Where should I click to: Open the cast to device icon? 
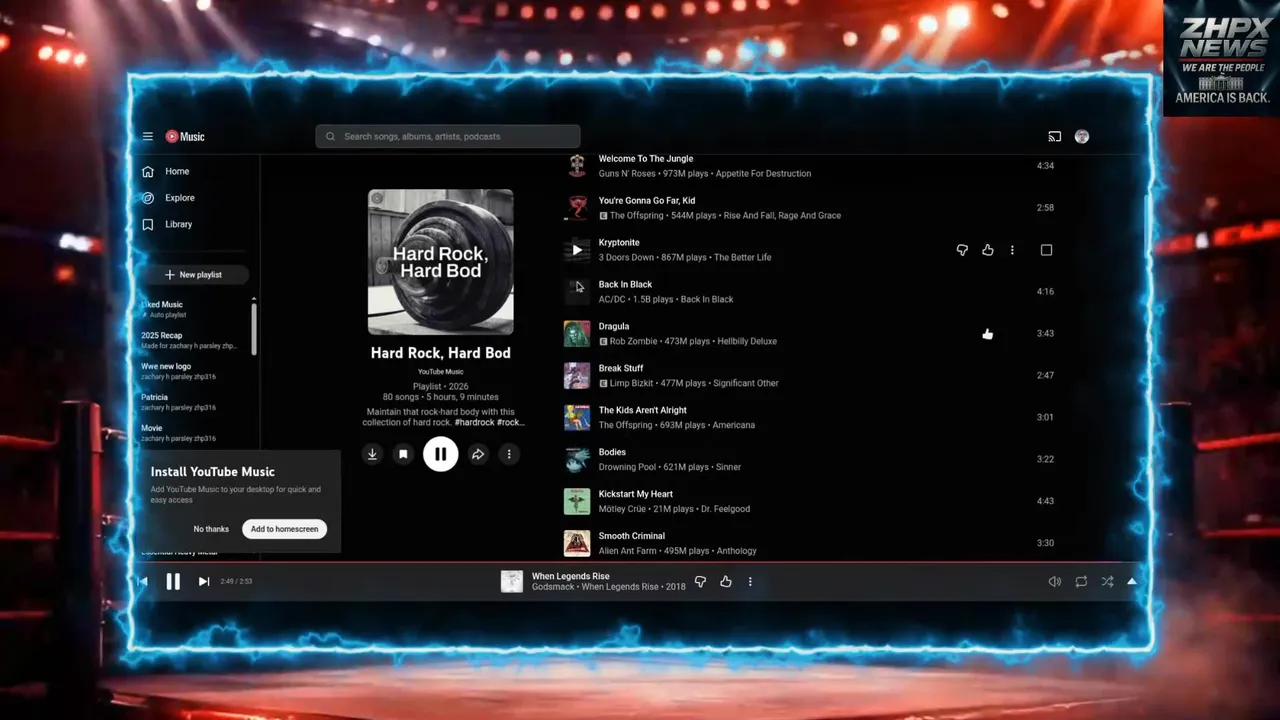tap(1054, 137)
